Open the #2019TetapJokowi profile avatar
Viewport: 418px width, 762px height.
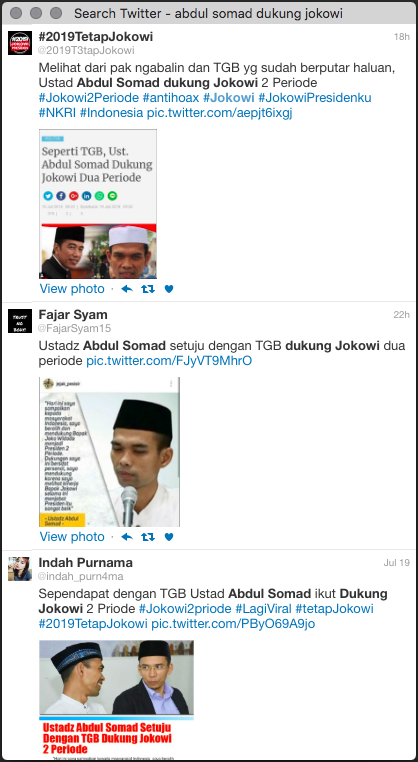20,43
